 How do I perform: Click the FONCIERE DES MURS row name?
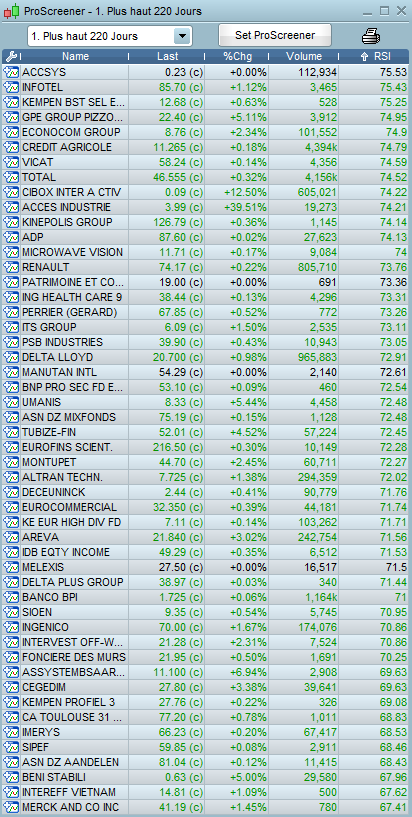click(x=73, y=657)
